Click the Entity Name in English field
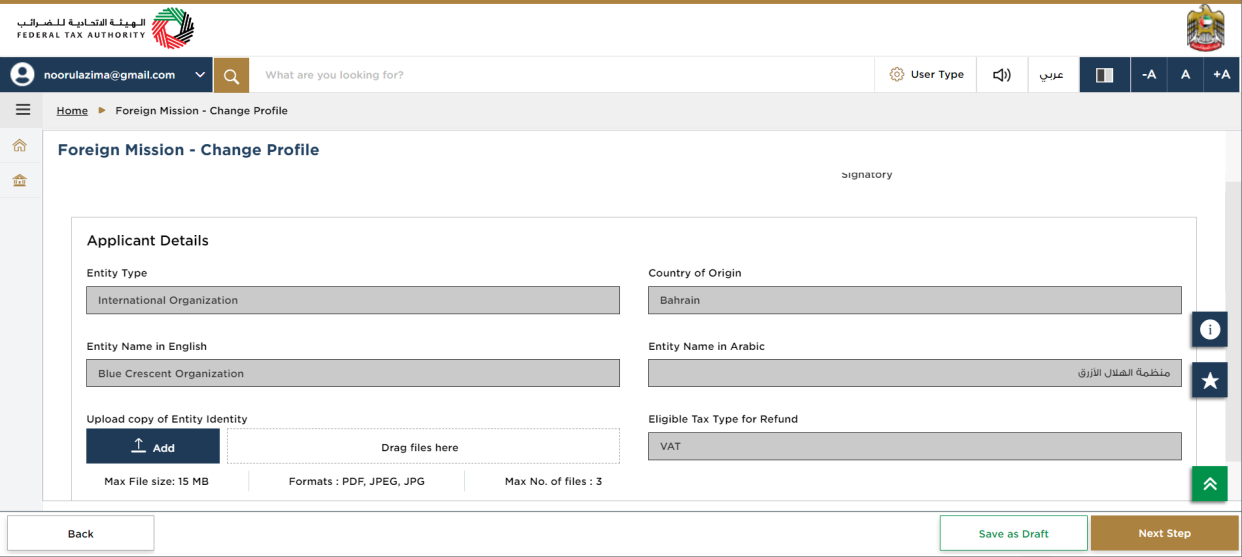 tap(353, 373)
